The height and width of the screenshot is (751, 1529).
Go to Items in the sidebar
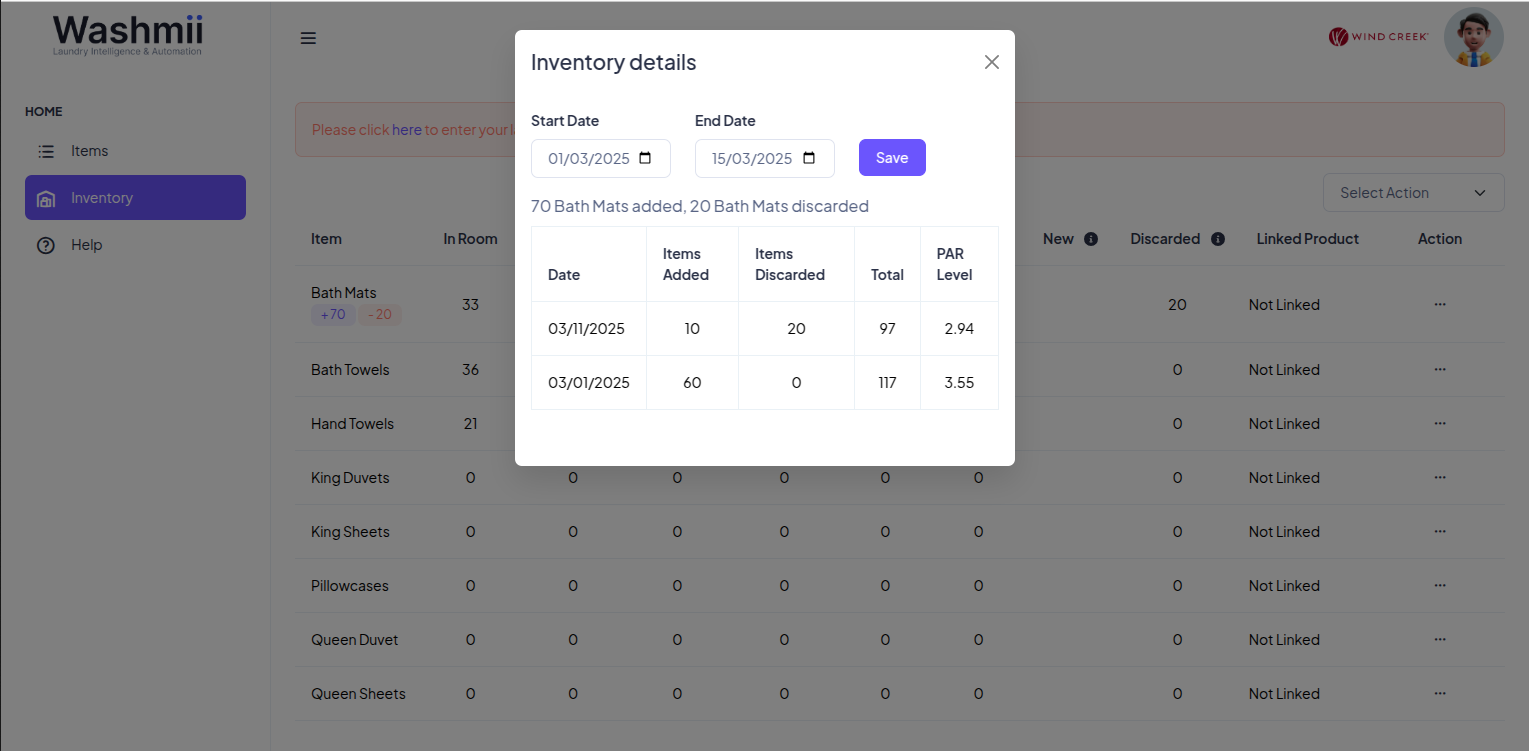coord(89,151)
